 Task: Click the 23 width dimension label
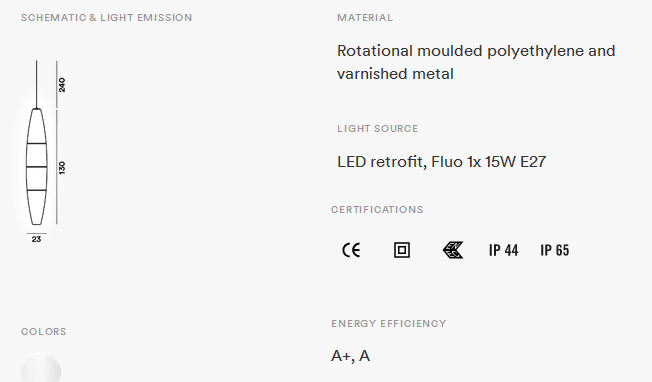[x=36, y=239]
